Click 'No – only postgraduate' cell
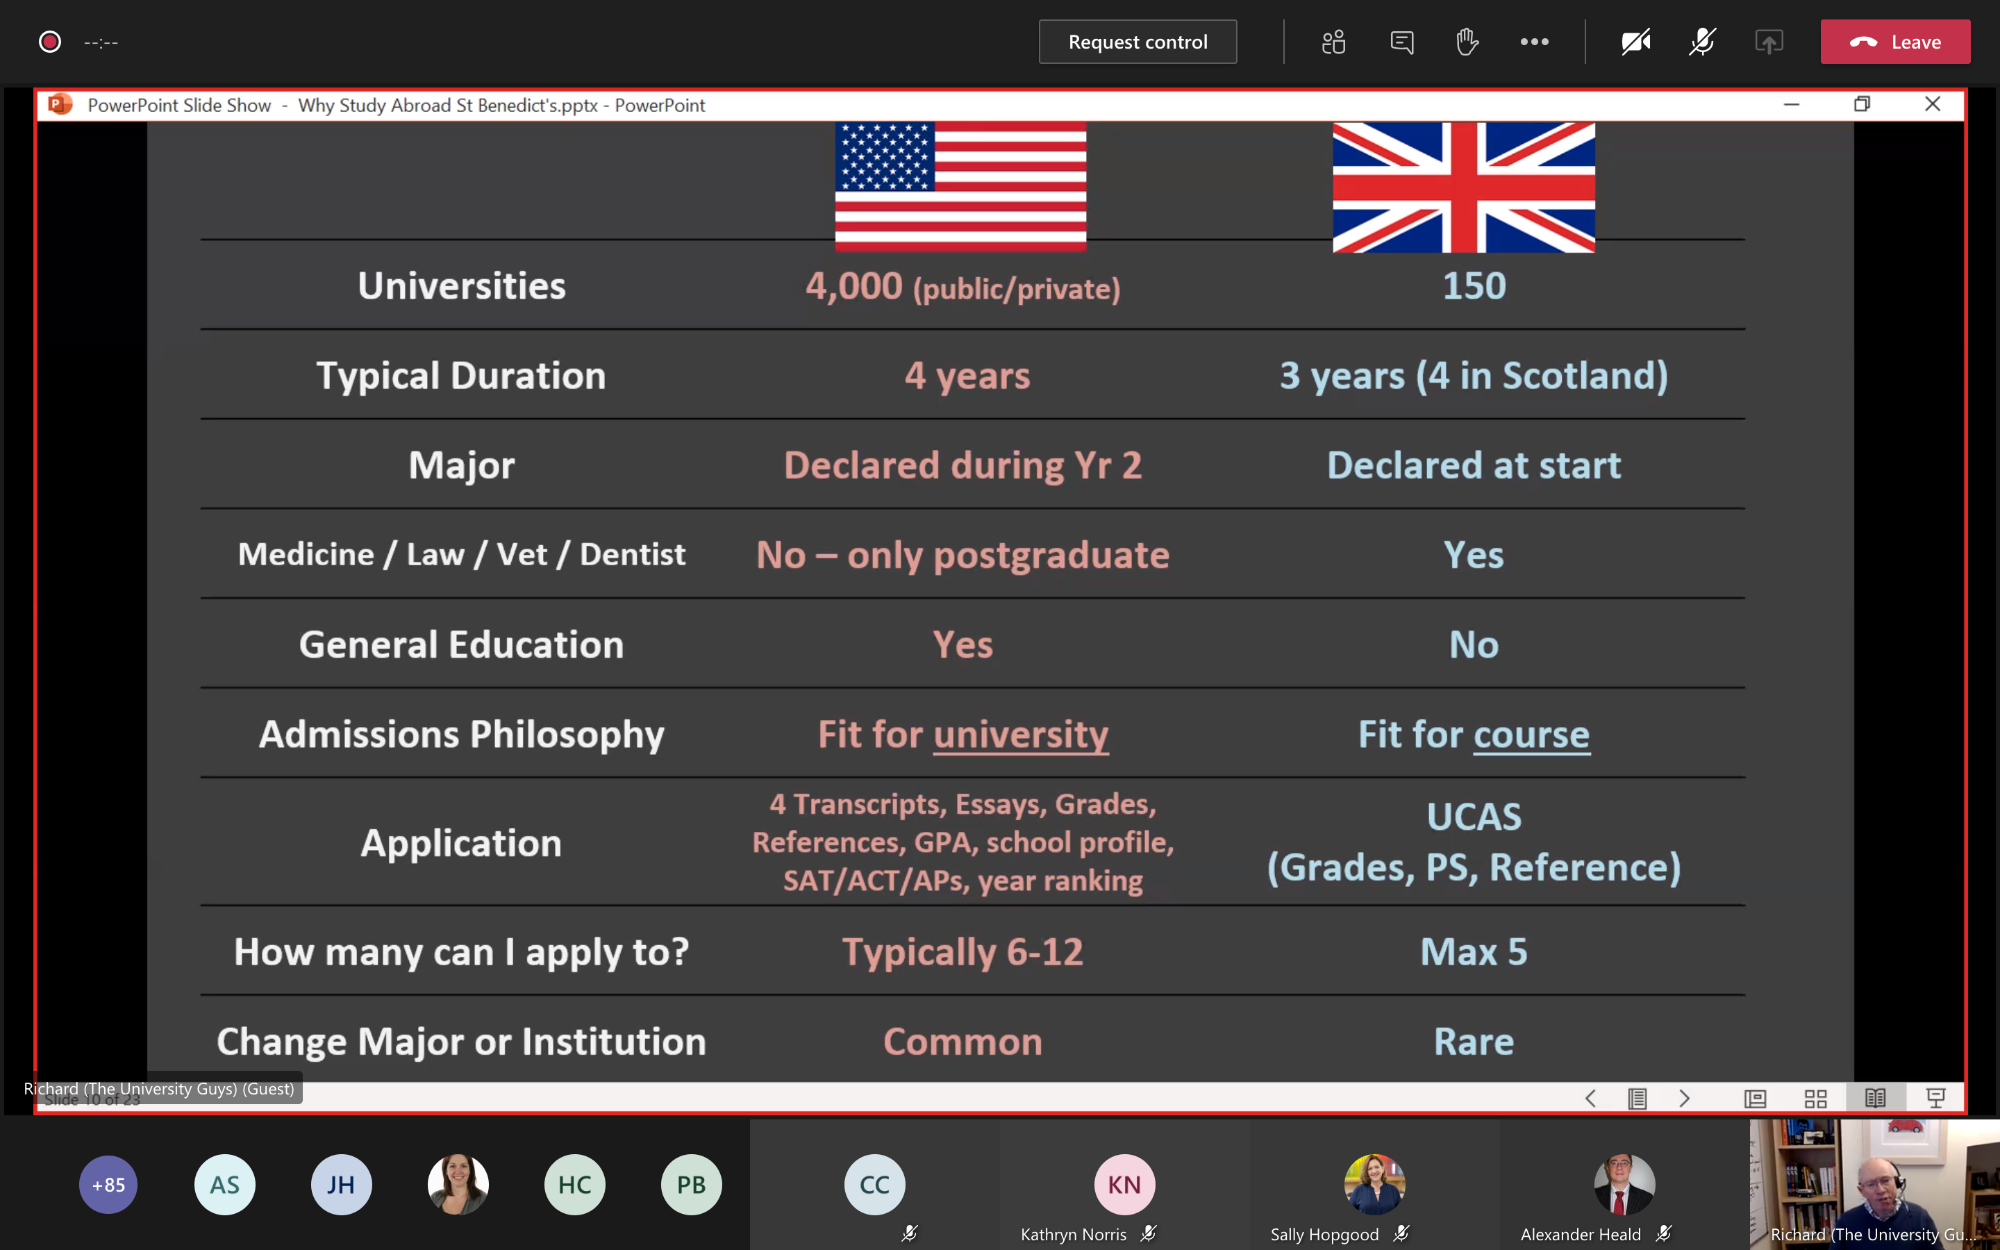The width and height of the screenshot is (2000, 1250). [x=963, y=555]
